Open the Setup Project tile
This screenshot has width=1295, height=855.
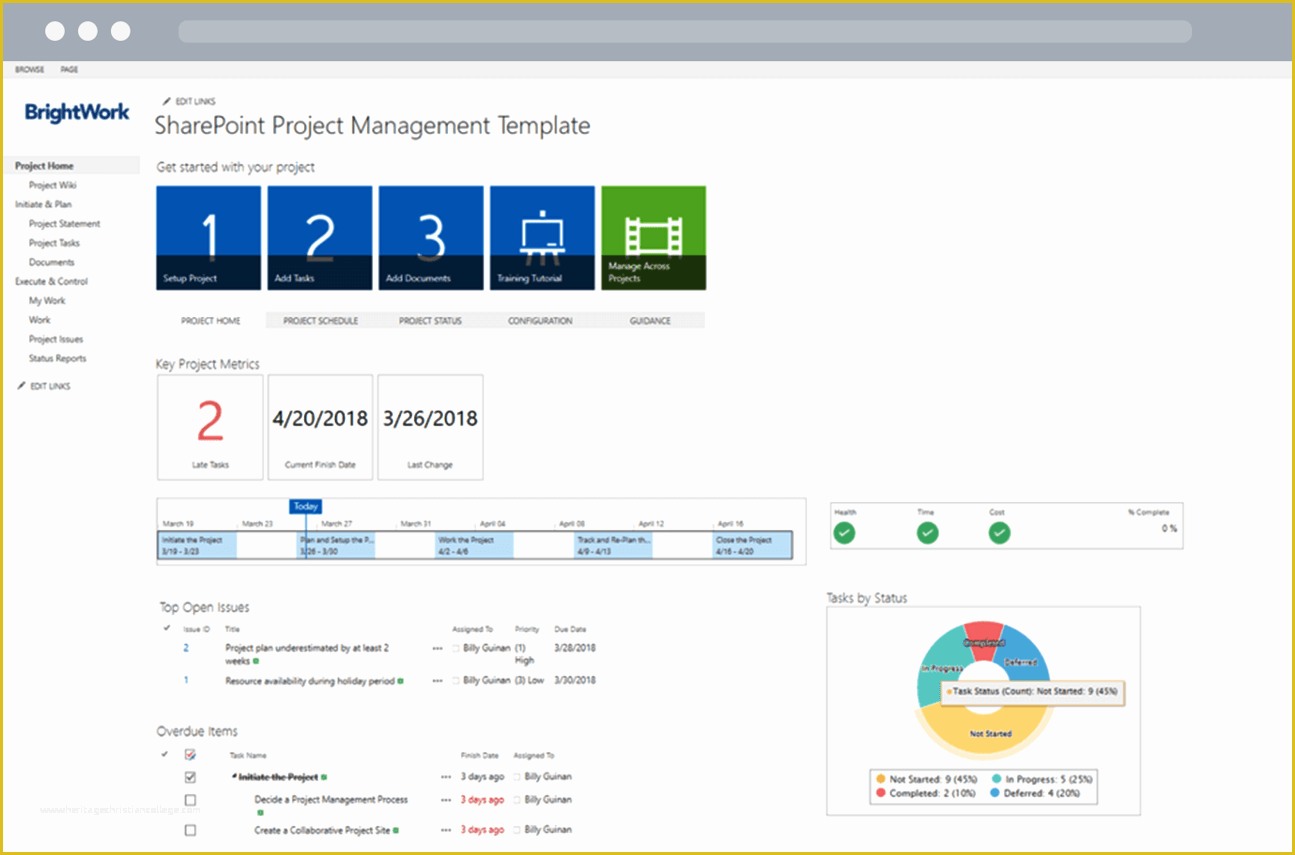pos(209,238)
